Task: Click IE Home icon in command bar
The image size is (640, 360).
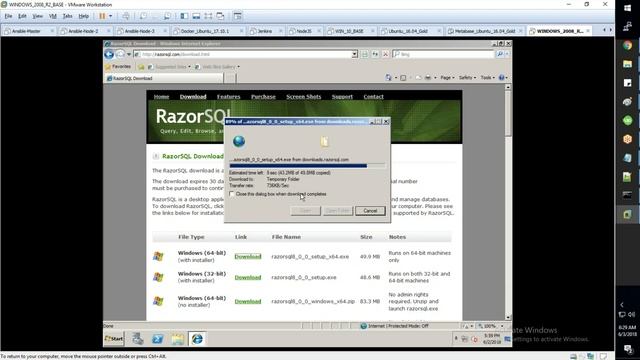Action: [x=388, y=78]
